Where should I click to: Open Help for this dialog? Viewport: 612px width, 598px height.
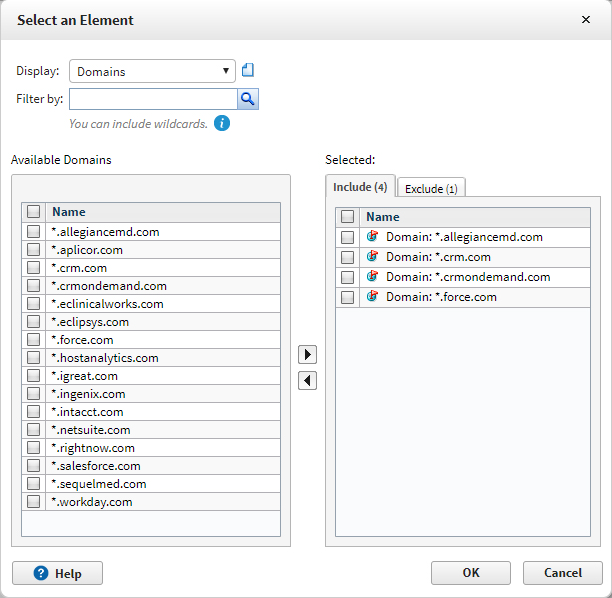pos(57,573)
